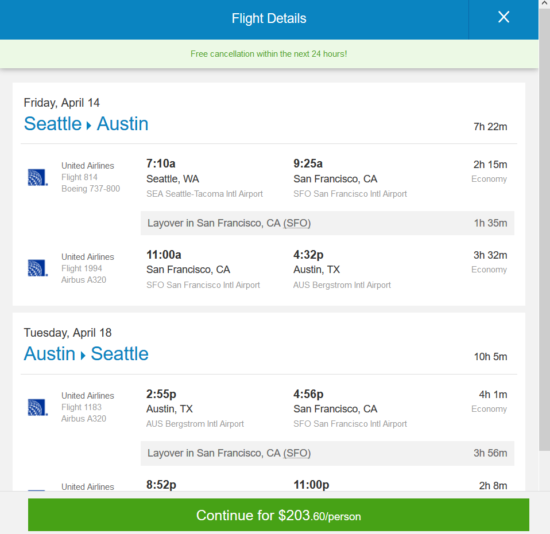
Task: Click the 4:32p Austin arrival time
Action: point(308,255)
